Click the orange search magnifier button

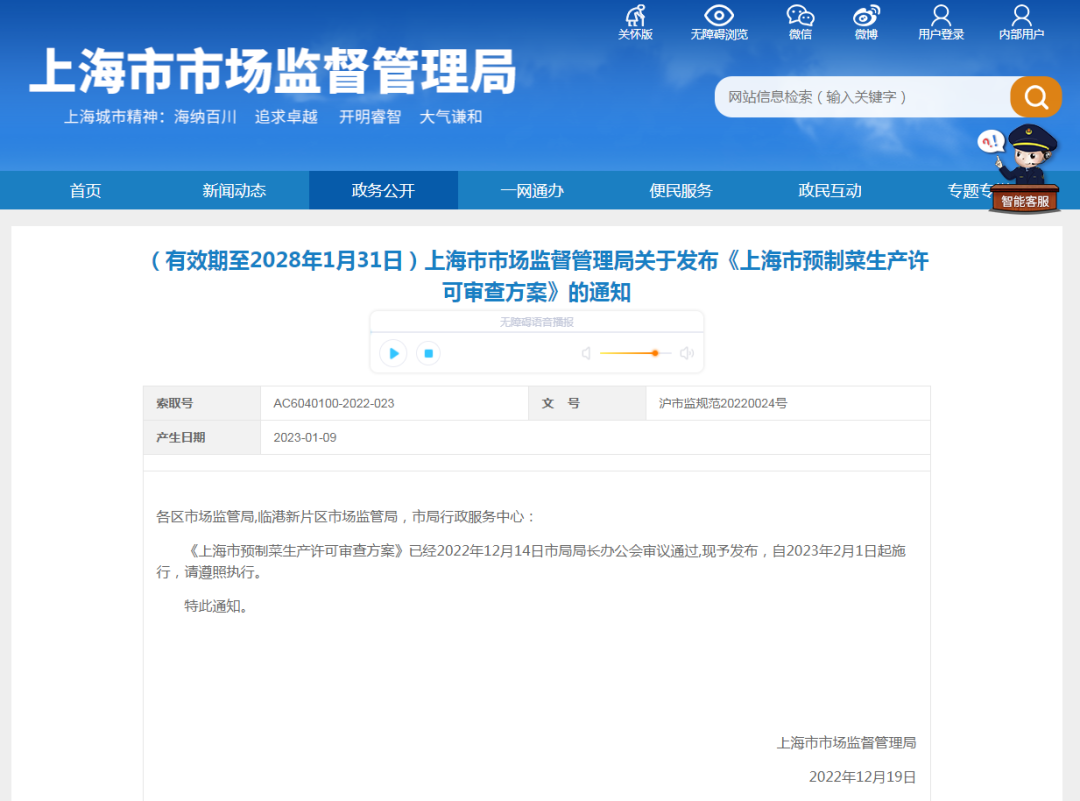click(x=1035, y=97)
